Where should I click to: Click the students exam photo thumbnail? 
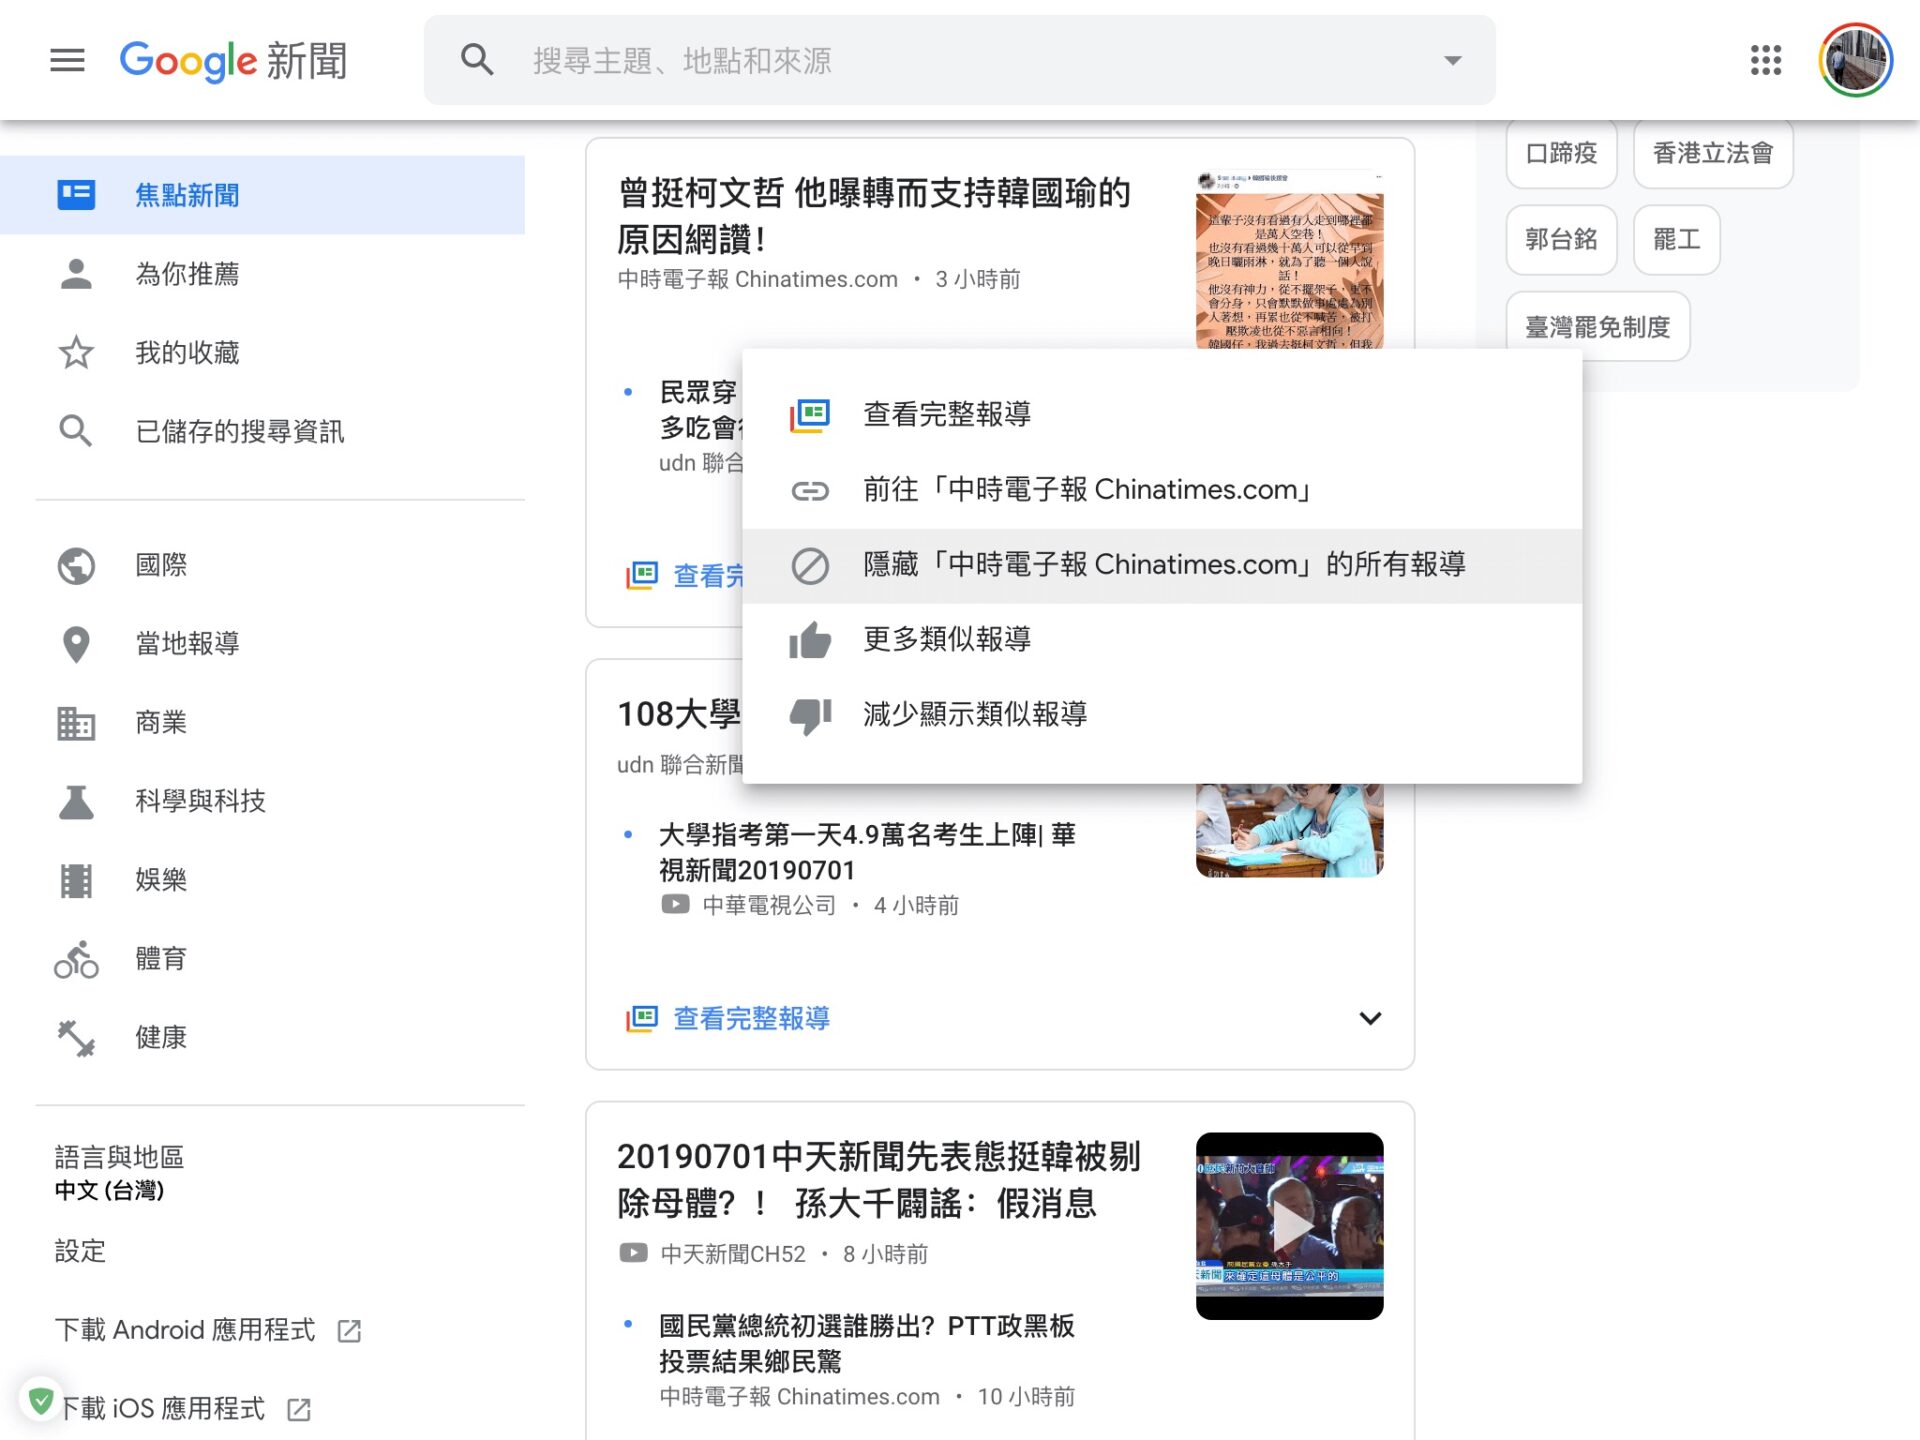(1289, 831)
